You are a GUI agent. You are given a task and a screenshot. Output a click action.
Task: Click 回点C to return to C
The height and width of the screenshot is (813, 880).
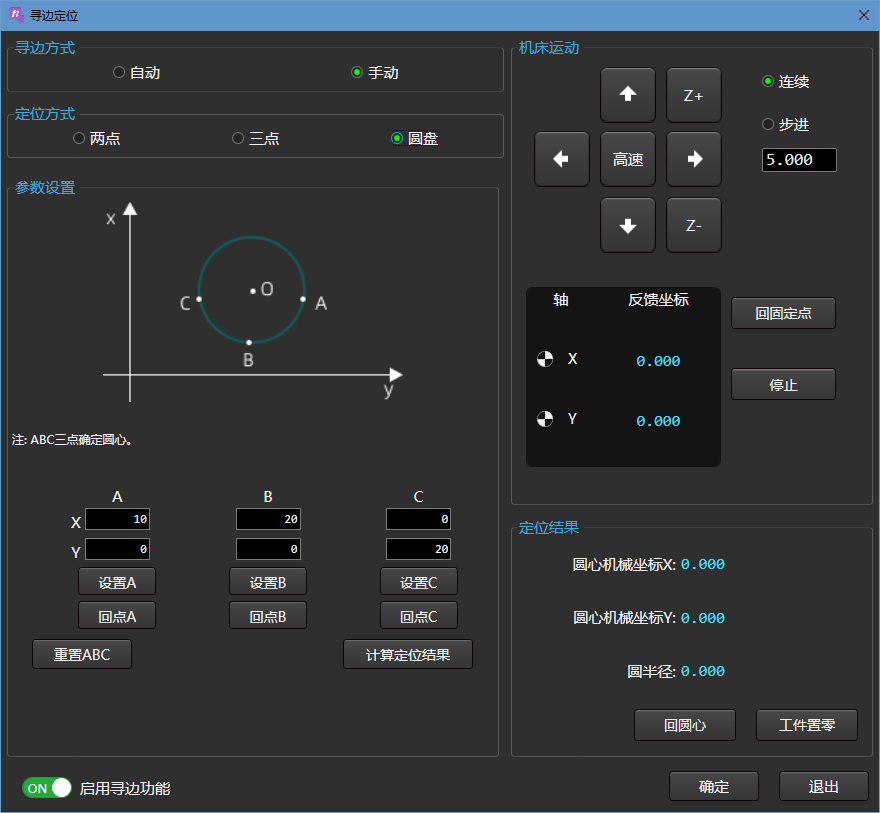[419, 616]
